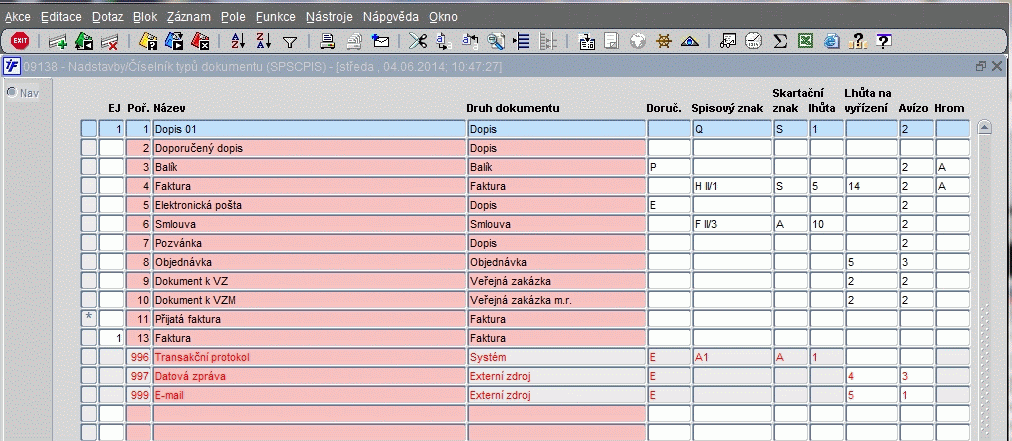Restore the inner form window
The image size is (1012, 441).
(982, 66)
